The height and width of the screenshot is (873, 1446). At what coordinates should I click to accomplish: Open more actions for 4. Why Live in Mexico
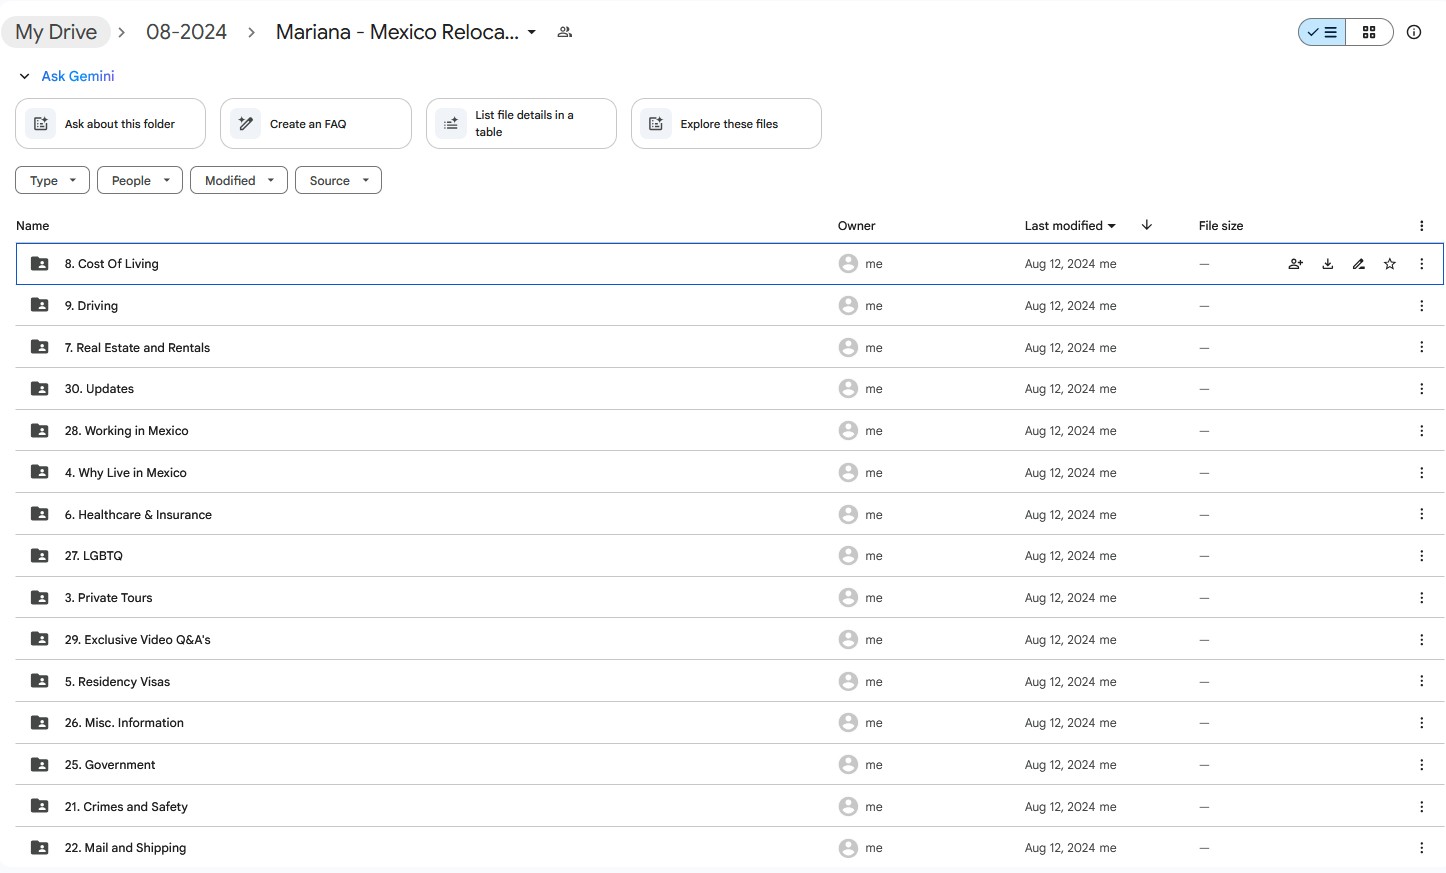pyautogui.click(x=1422, y=473)
